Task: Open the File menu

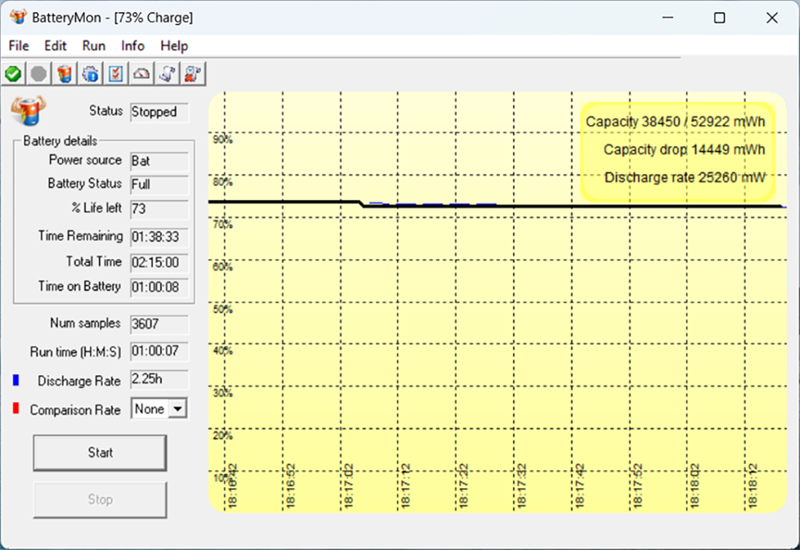Action: tap(19, 46)
